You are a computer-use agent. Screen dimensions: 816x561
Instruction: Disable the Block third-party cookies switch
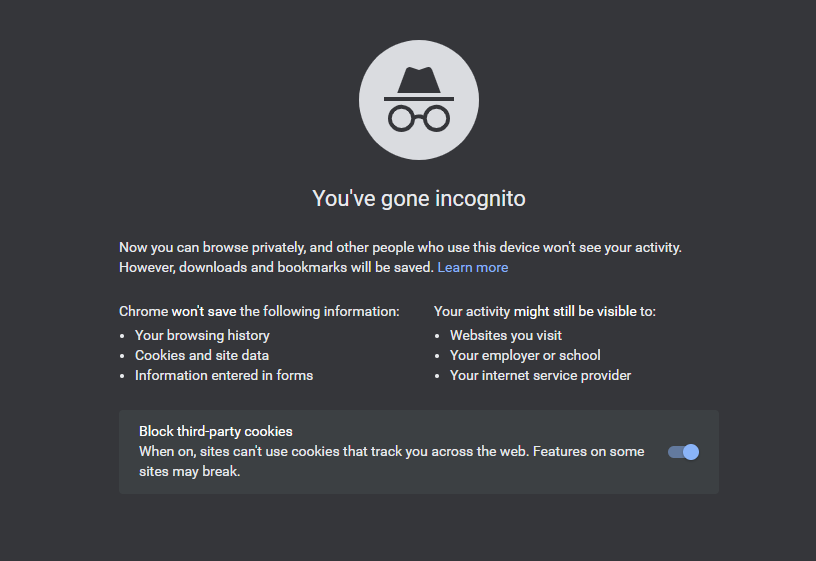(683, 452)
